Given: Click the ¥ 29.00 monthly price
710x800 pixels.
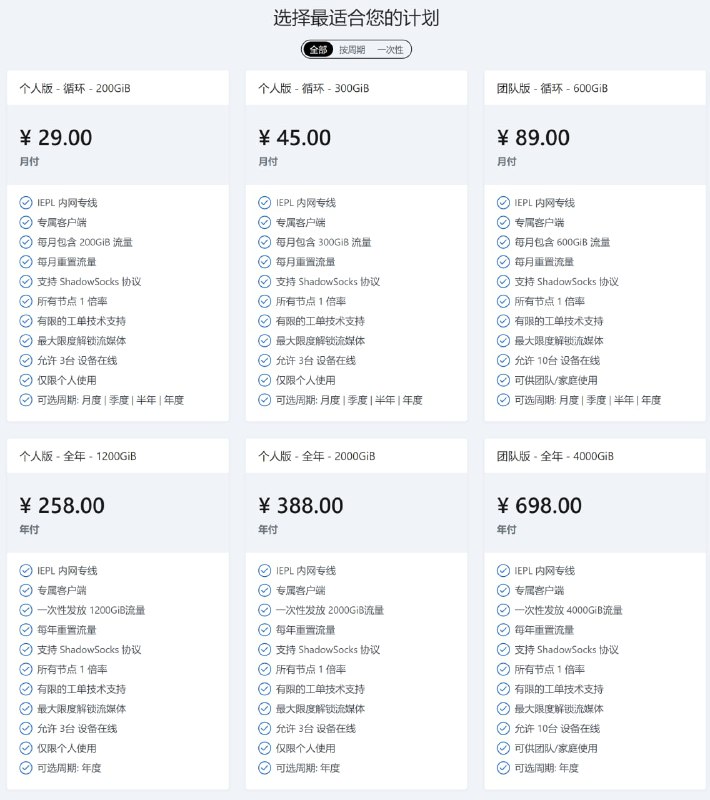Looking at the screenshot, I should pos(56,138).
